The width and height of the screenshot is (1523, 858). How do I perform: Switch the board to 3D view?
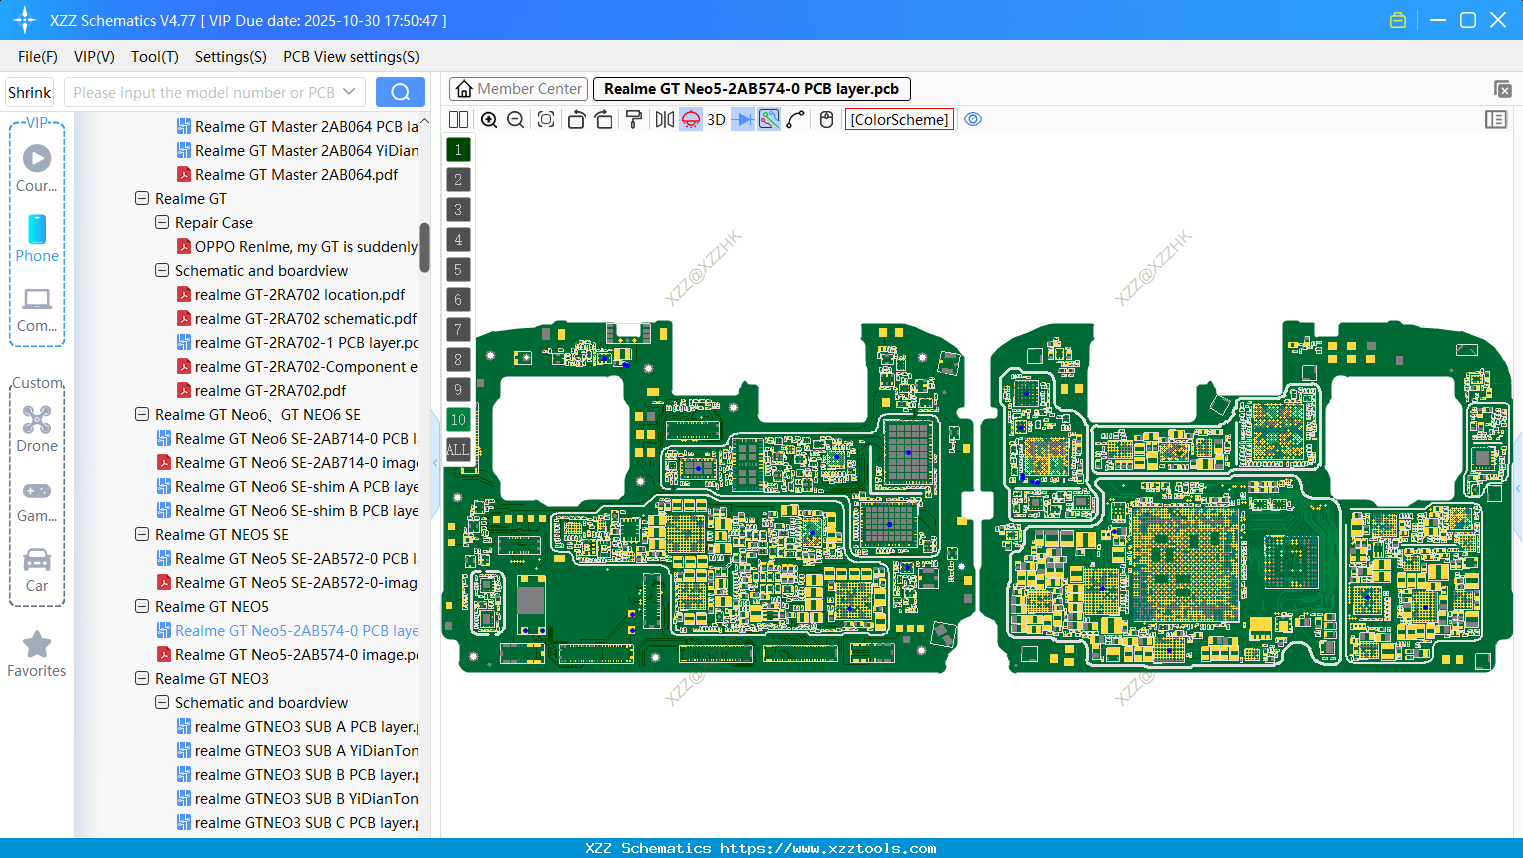tap(715, 119)
